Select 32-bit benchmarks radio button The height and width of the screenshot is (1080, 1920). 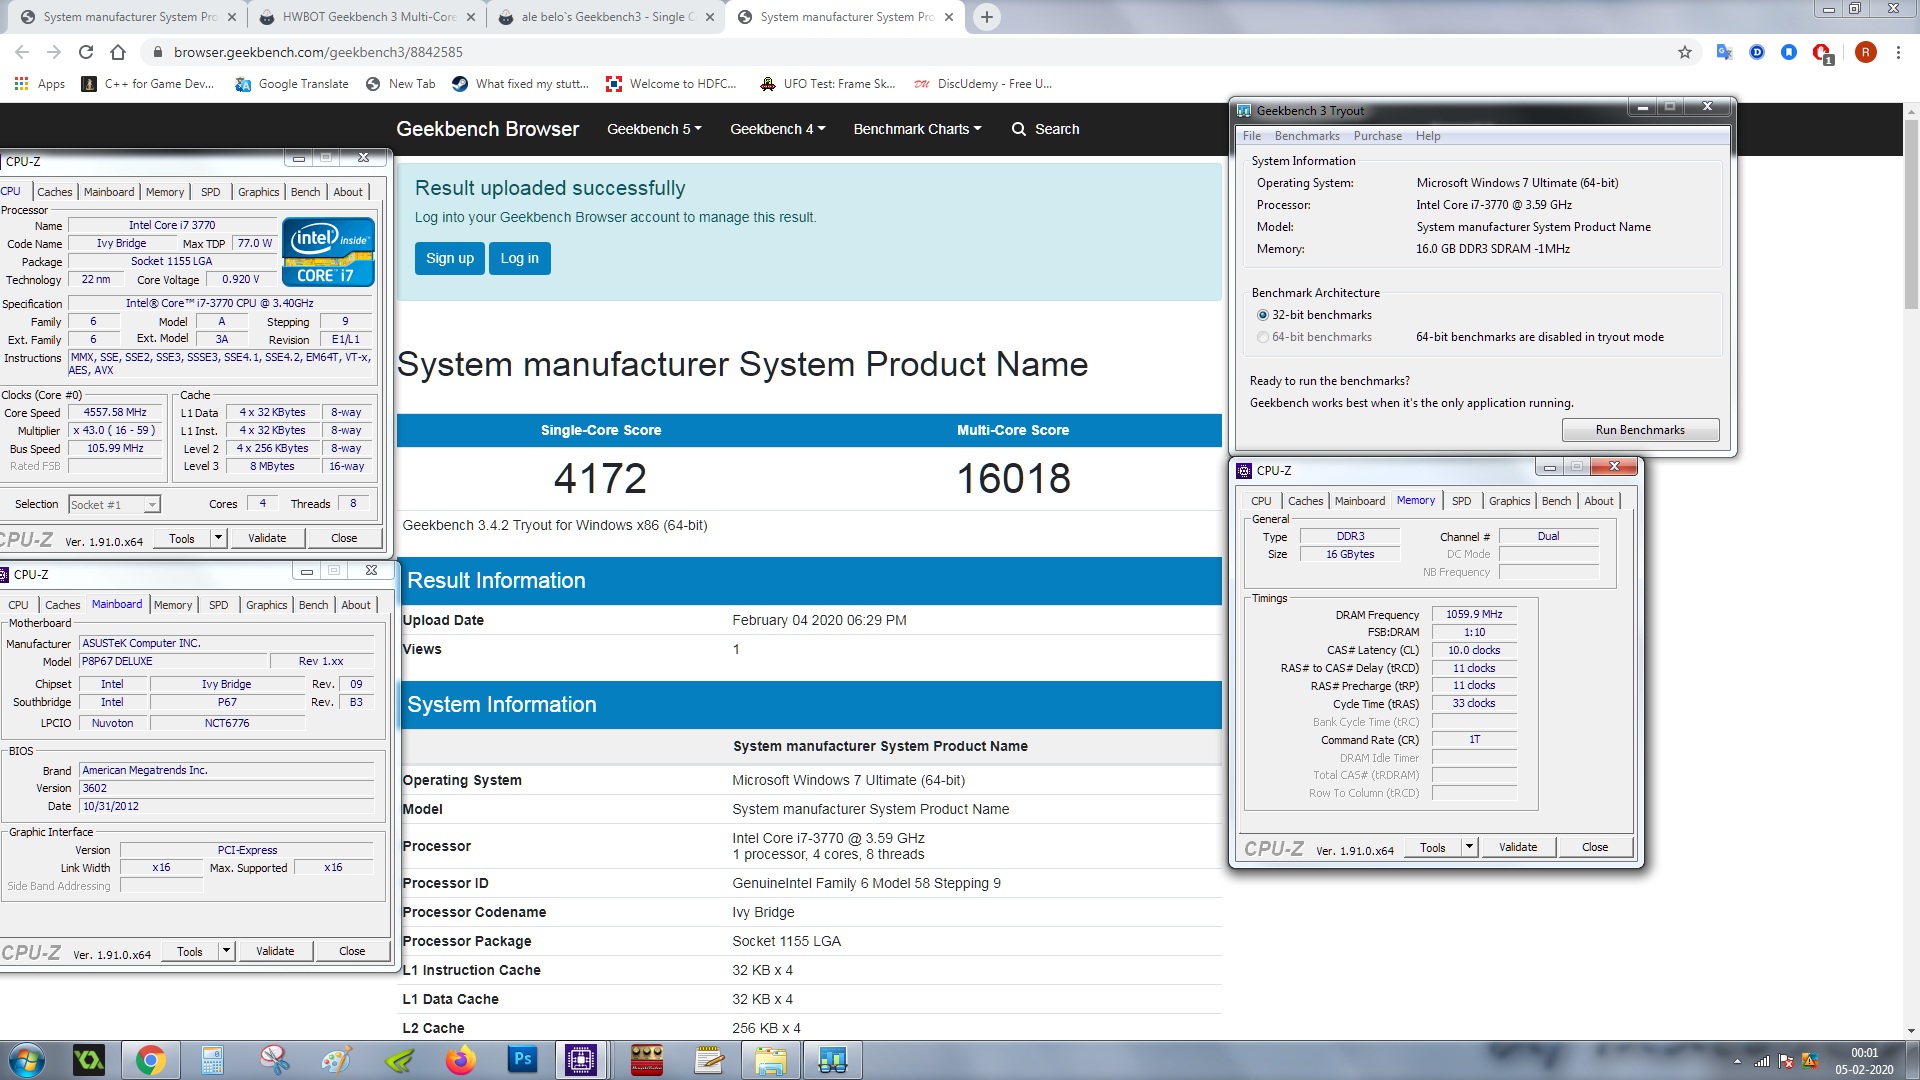coord(1262,315)
